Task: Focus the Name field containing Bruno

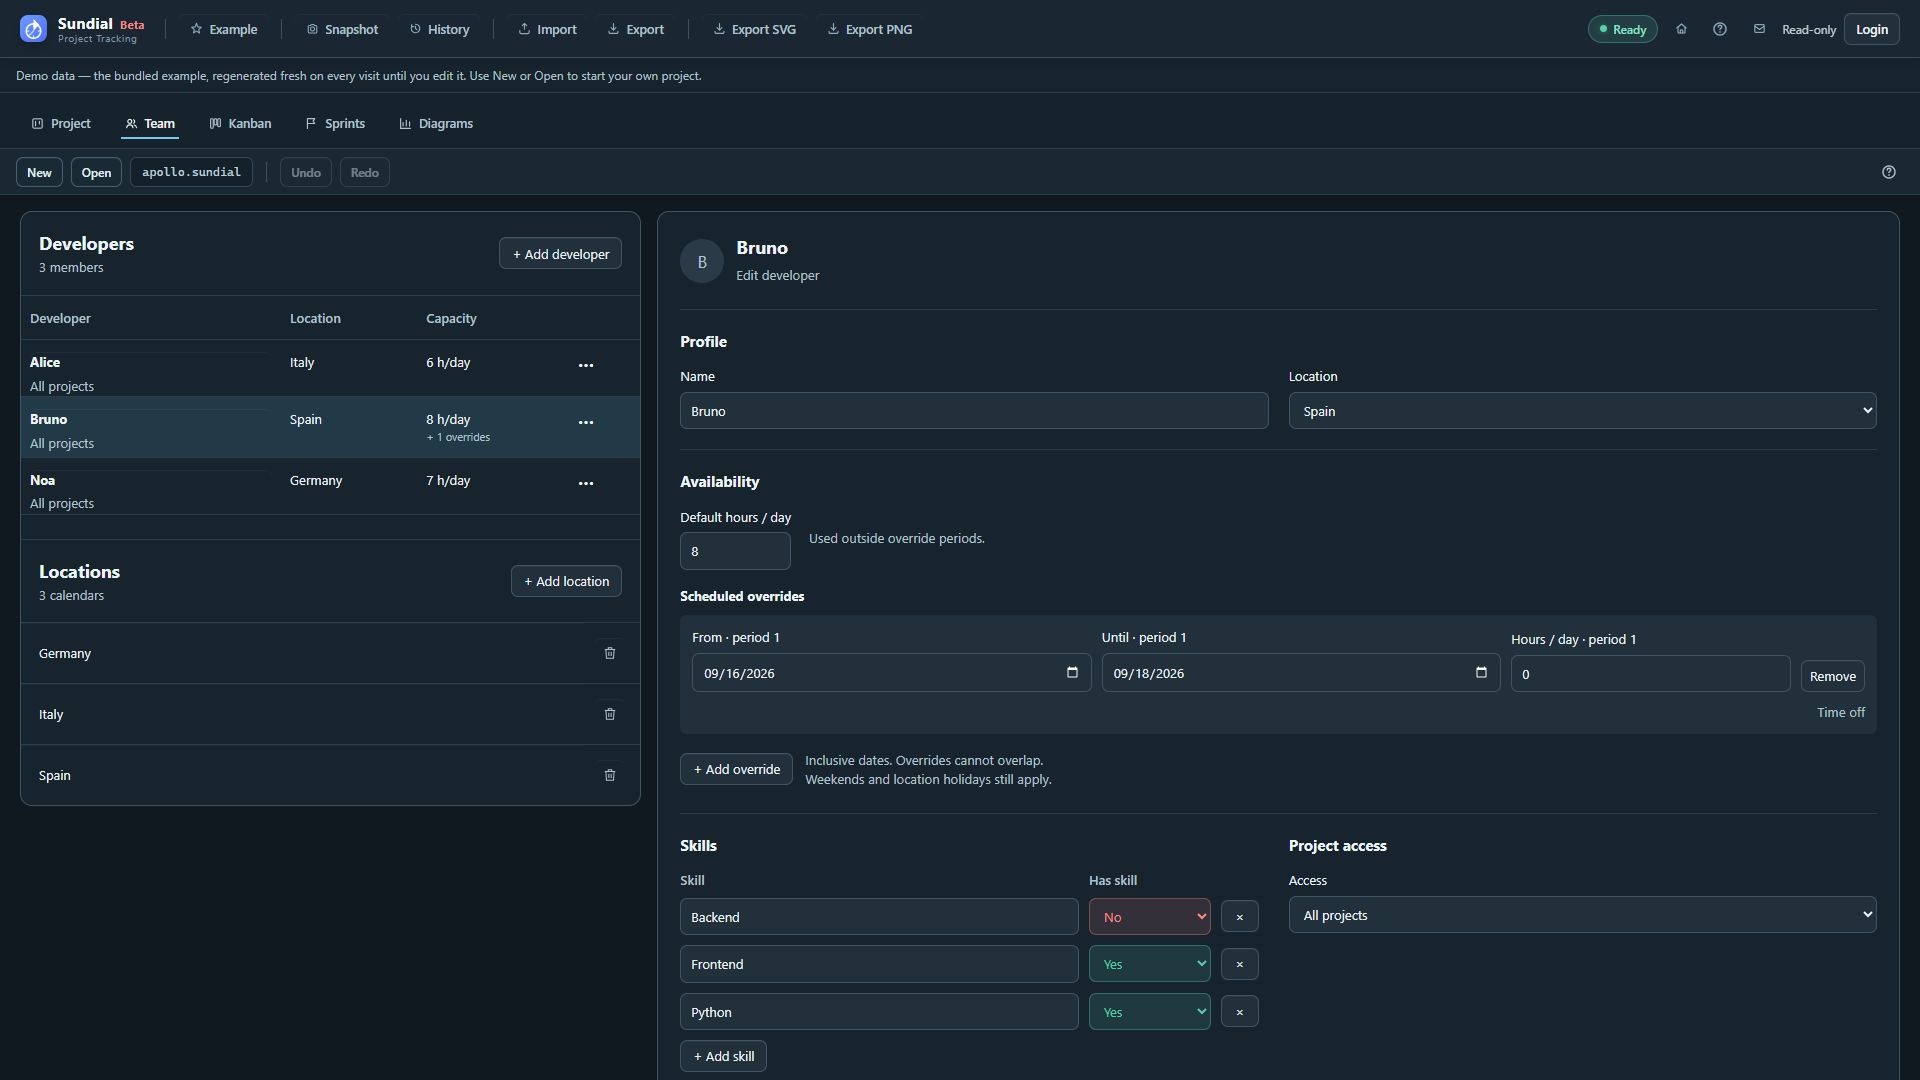Action: pyautogui.click(x=974, y=411)
